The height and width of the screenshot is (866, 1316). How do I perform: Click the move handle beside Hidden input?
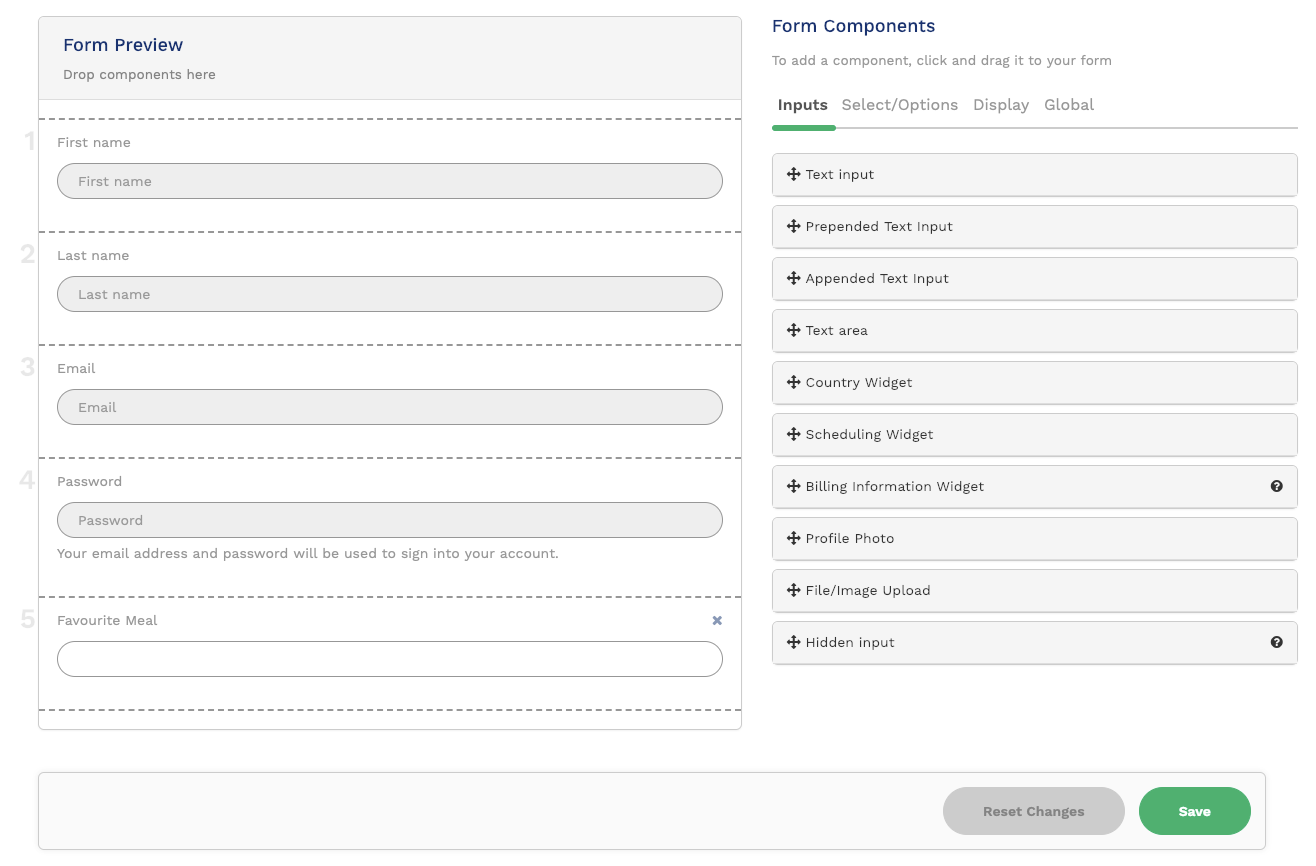(x=793, y=642)
